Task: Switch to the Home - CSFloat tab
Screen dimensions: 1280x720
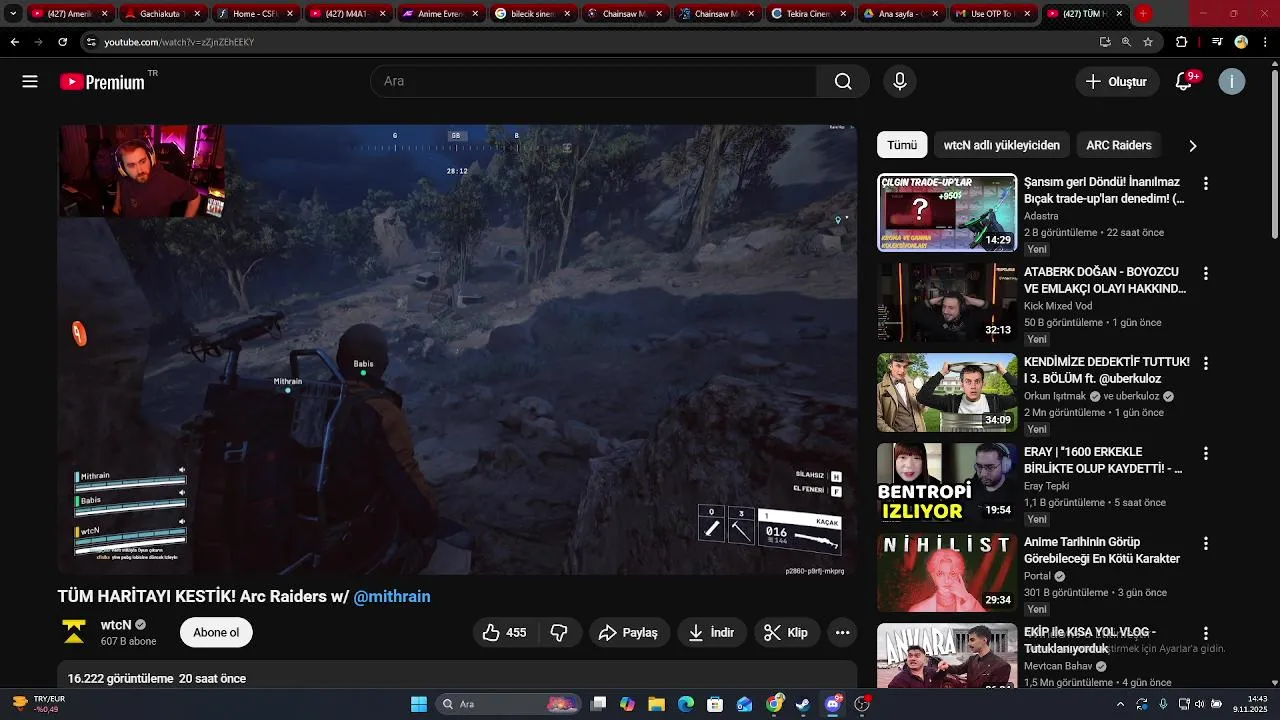Action: 254,14
